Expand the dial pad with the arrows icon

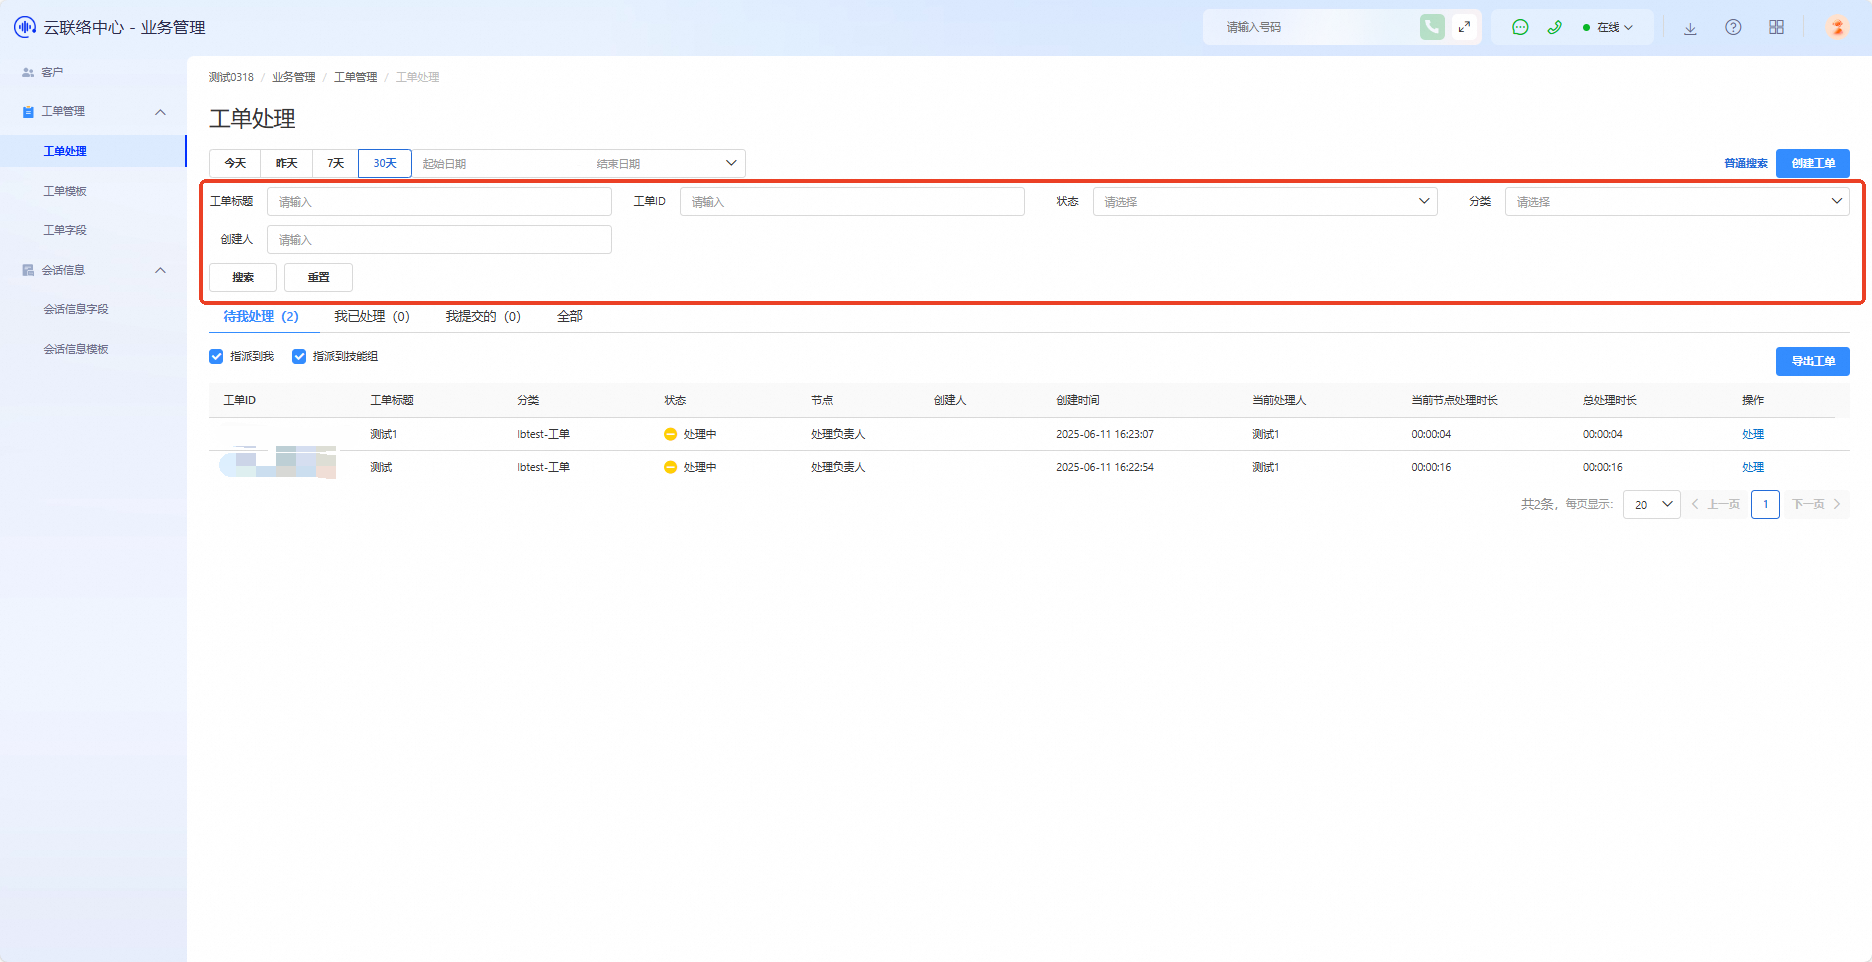coord(1464,27)
